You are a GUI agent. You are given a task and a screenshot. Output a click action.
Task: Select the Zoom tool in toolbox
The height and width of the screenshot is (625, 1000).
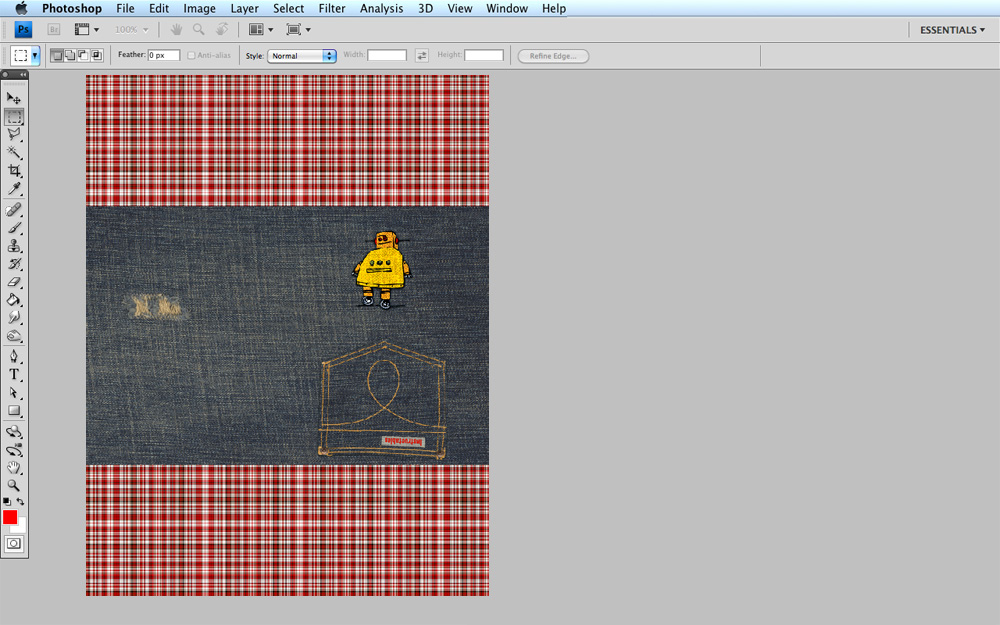coord(14,485)
